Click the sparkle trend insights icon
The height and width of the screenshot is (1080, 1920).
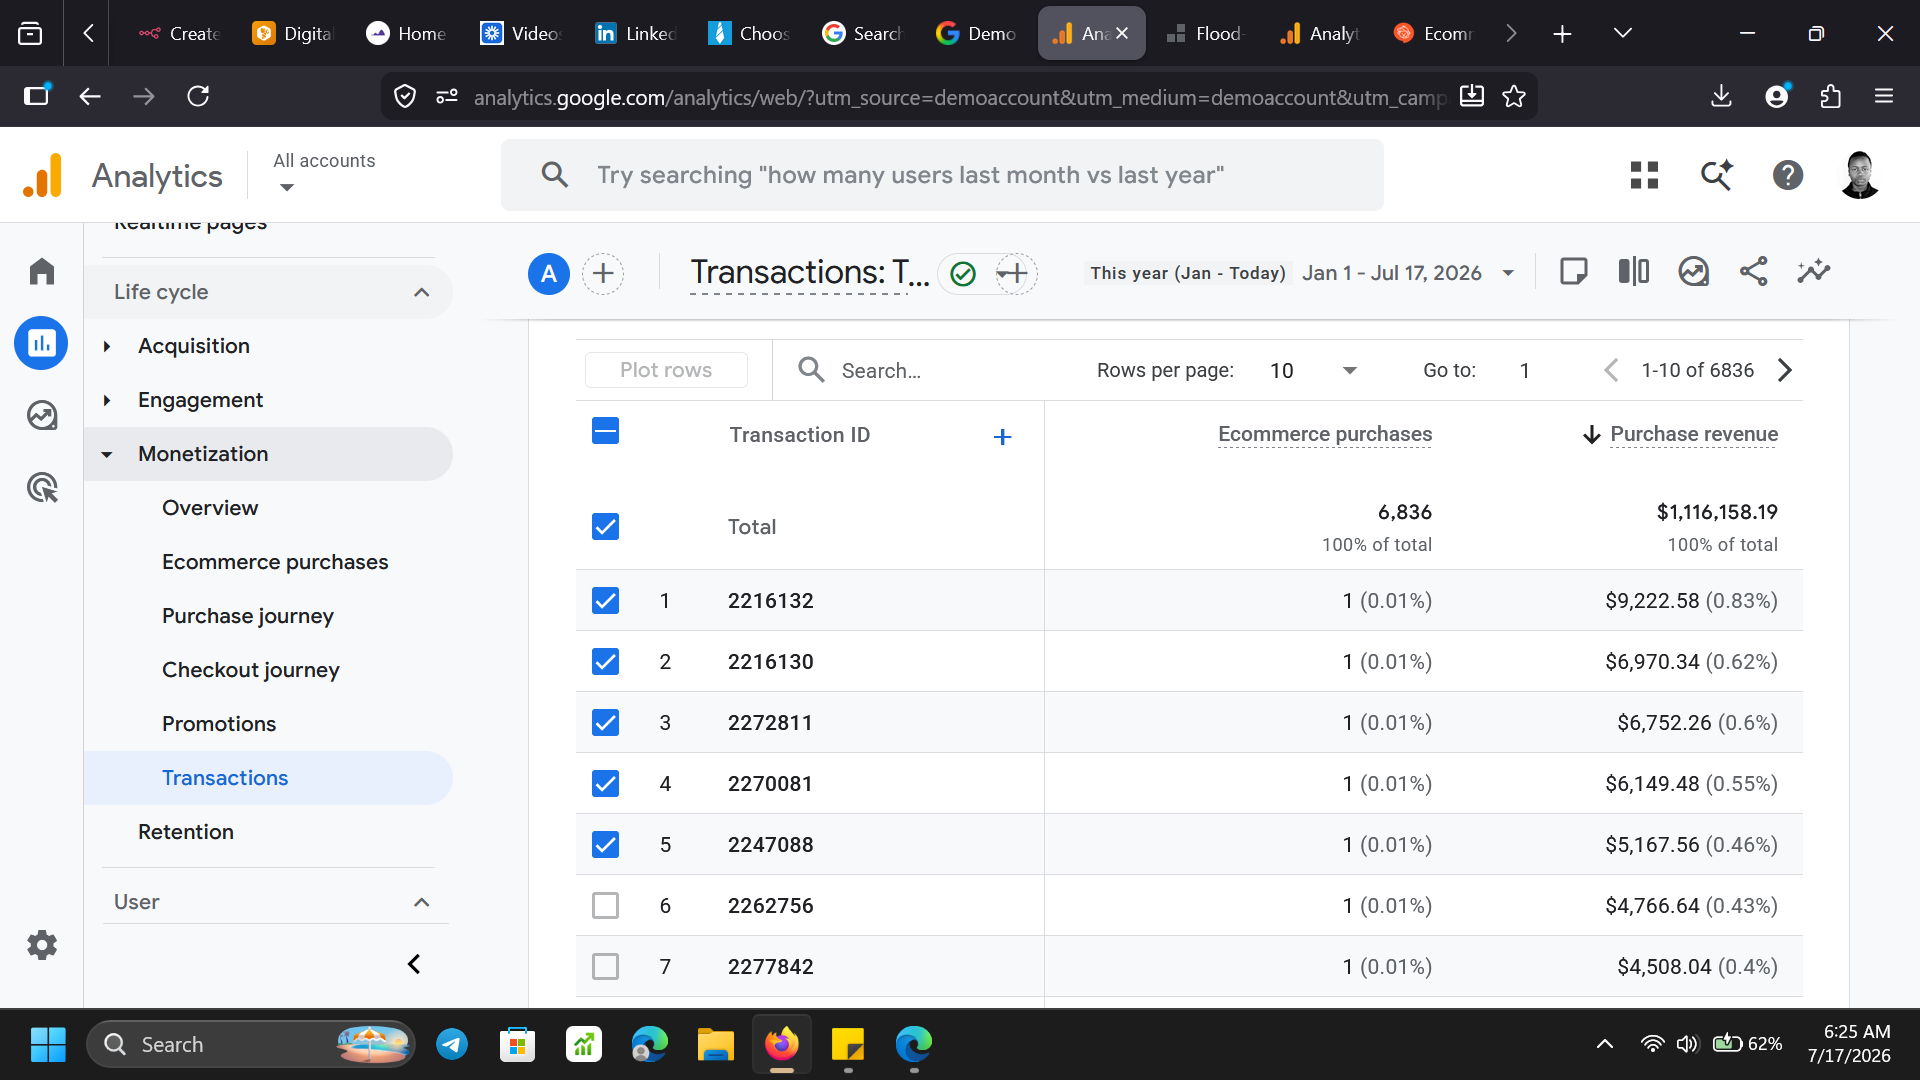point(1813,272)
